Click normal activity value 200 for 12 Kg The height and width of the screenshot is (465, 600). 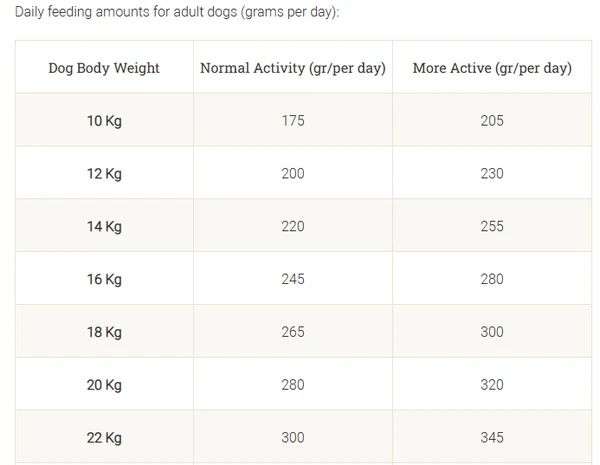click(x=293, y=174)
